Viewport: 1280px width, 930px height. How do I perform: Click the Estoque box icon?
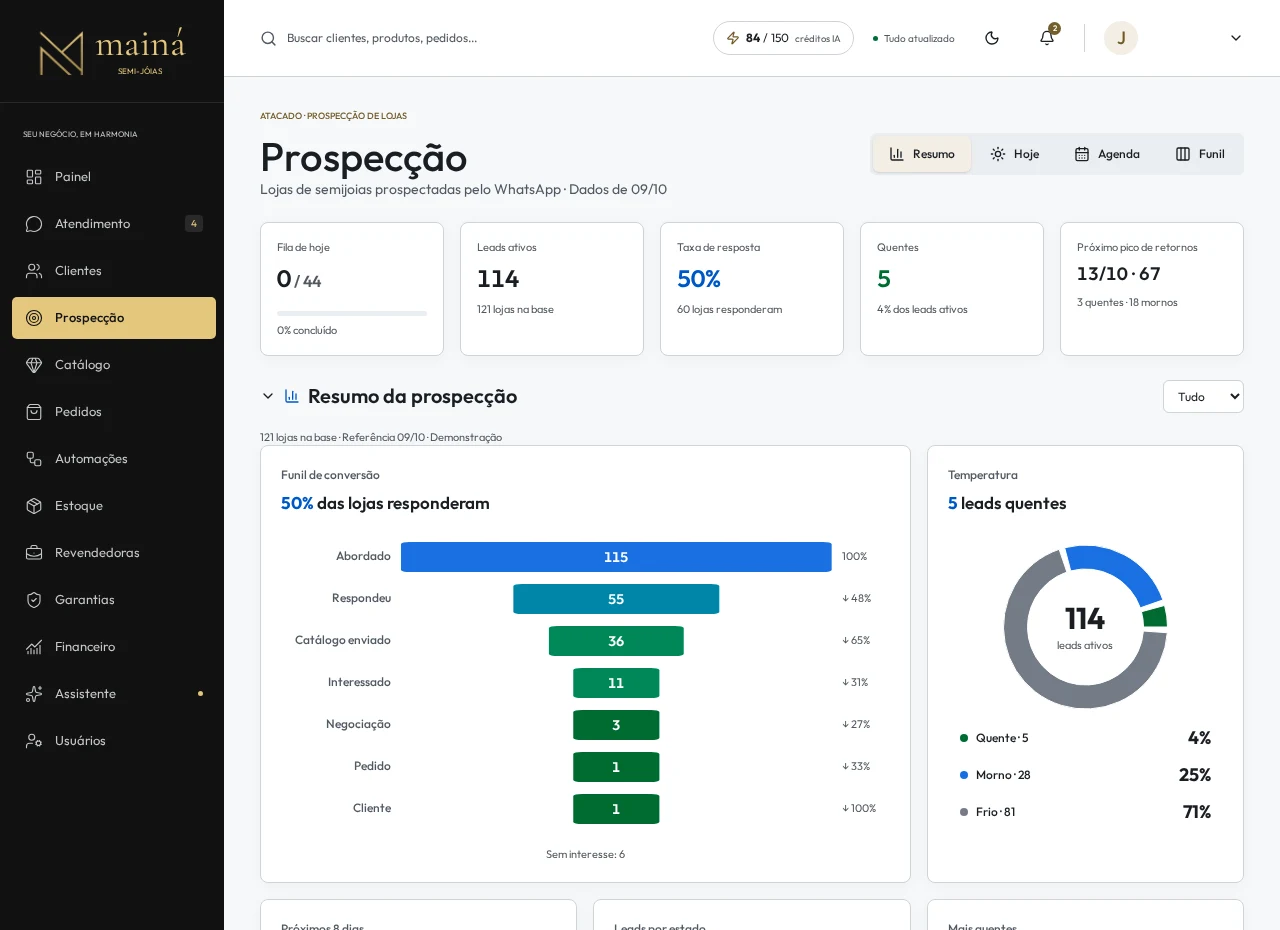point(34,506)
